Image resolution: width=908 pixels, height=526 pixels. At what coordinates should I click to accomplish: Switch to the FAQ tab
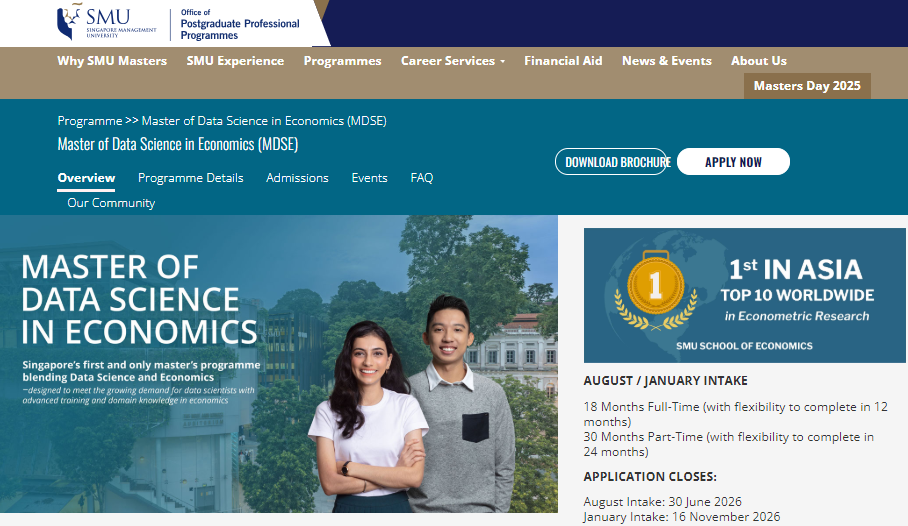422,178
